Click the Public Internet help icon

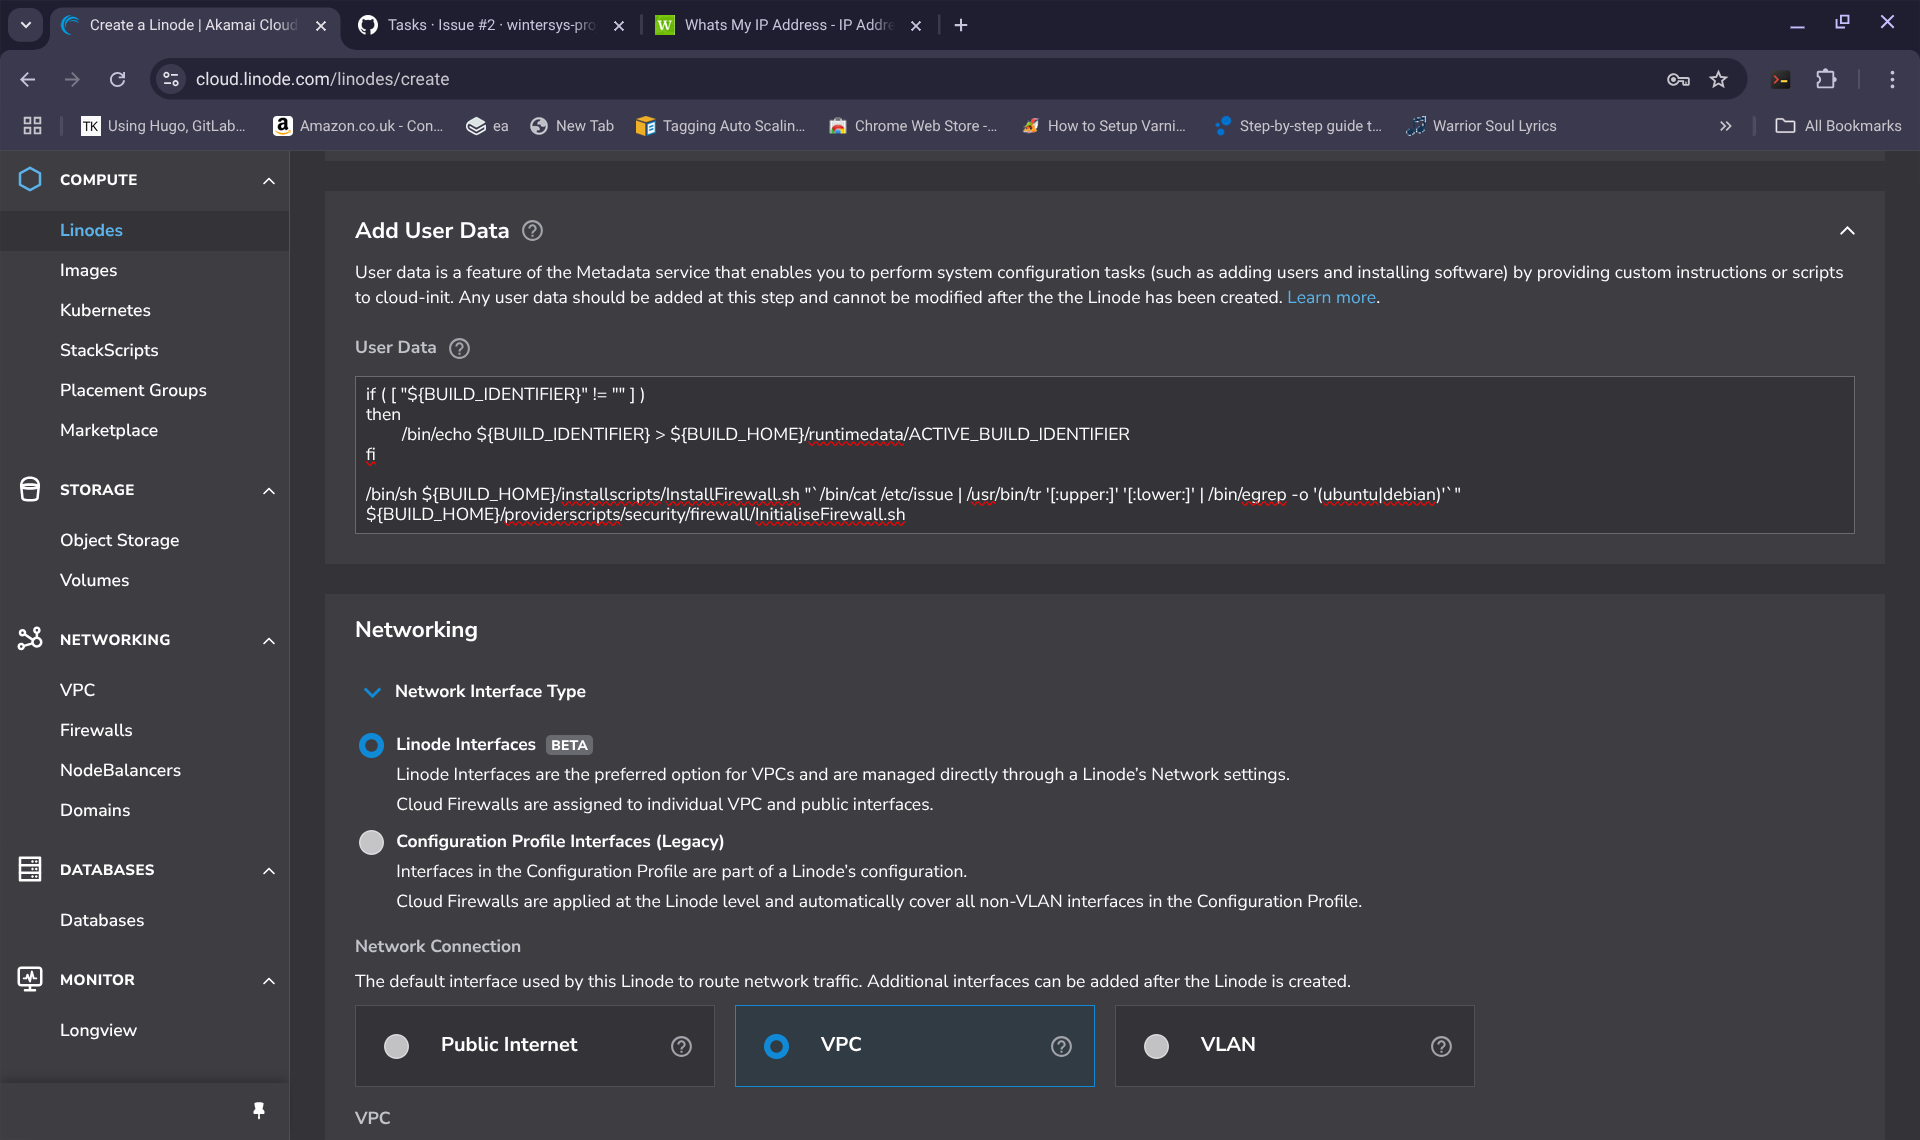681,1046
